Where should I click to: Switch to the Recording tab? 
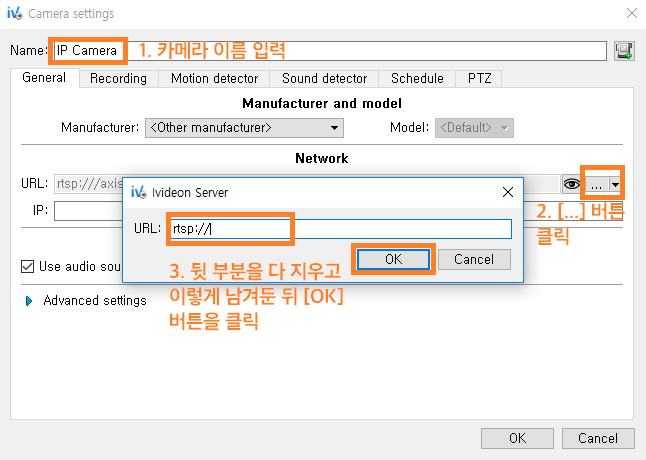(118, 78)
